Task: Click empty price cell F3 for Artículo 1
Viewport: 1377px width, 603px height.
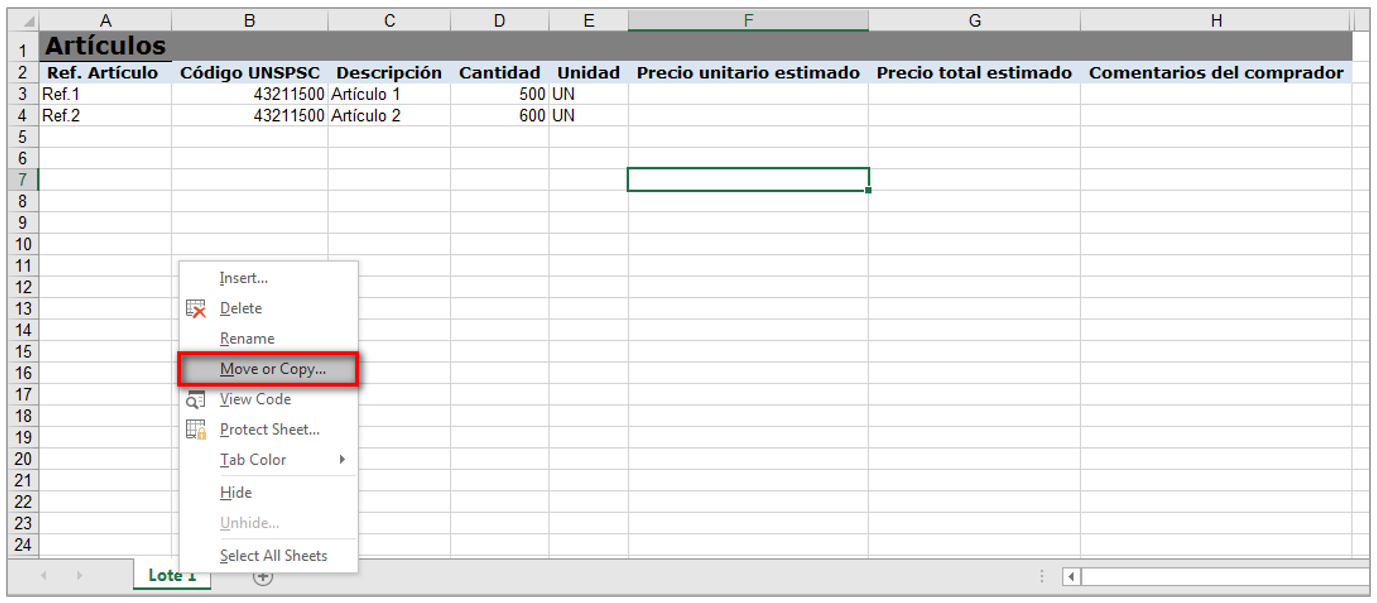Action: click(x=748, y=94)
